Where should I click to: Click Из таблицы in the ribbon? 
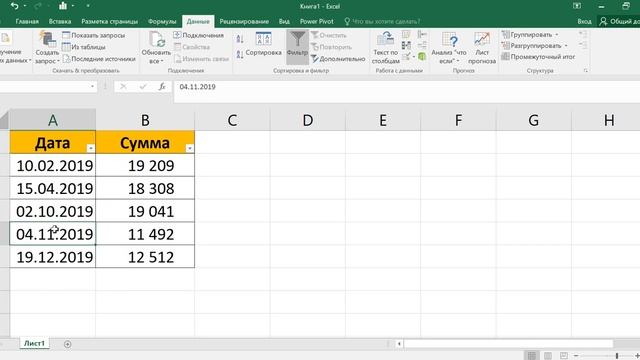tap(84, 47)
